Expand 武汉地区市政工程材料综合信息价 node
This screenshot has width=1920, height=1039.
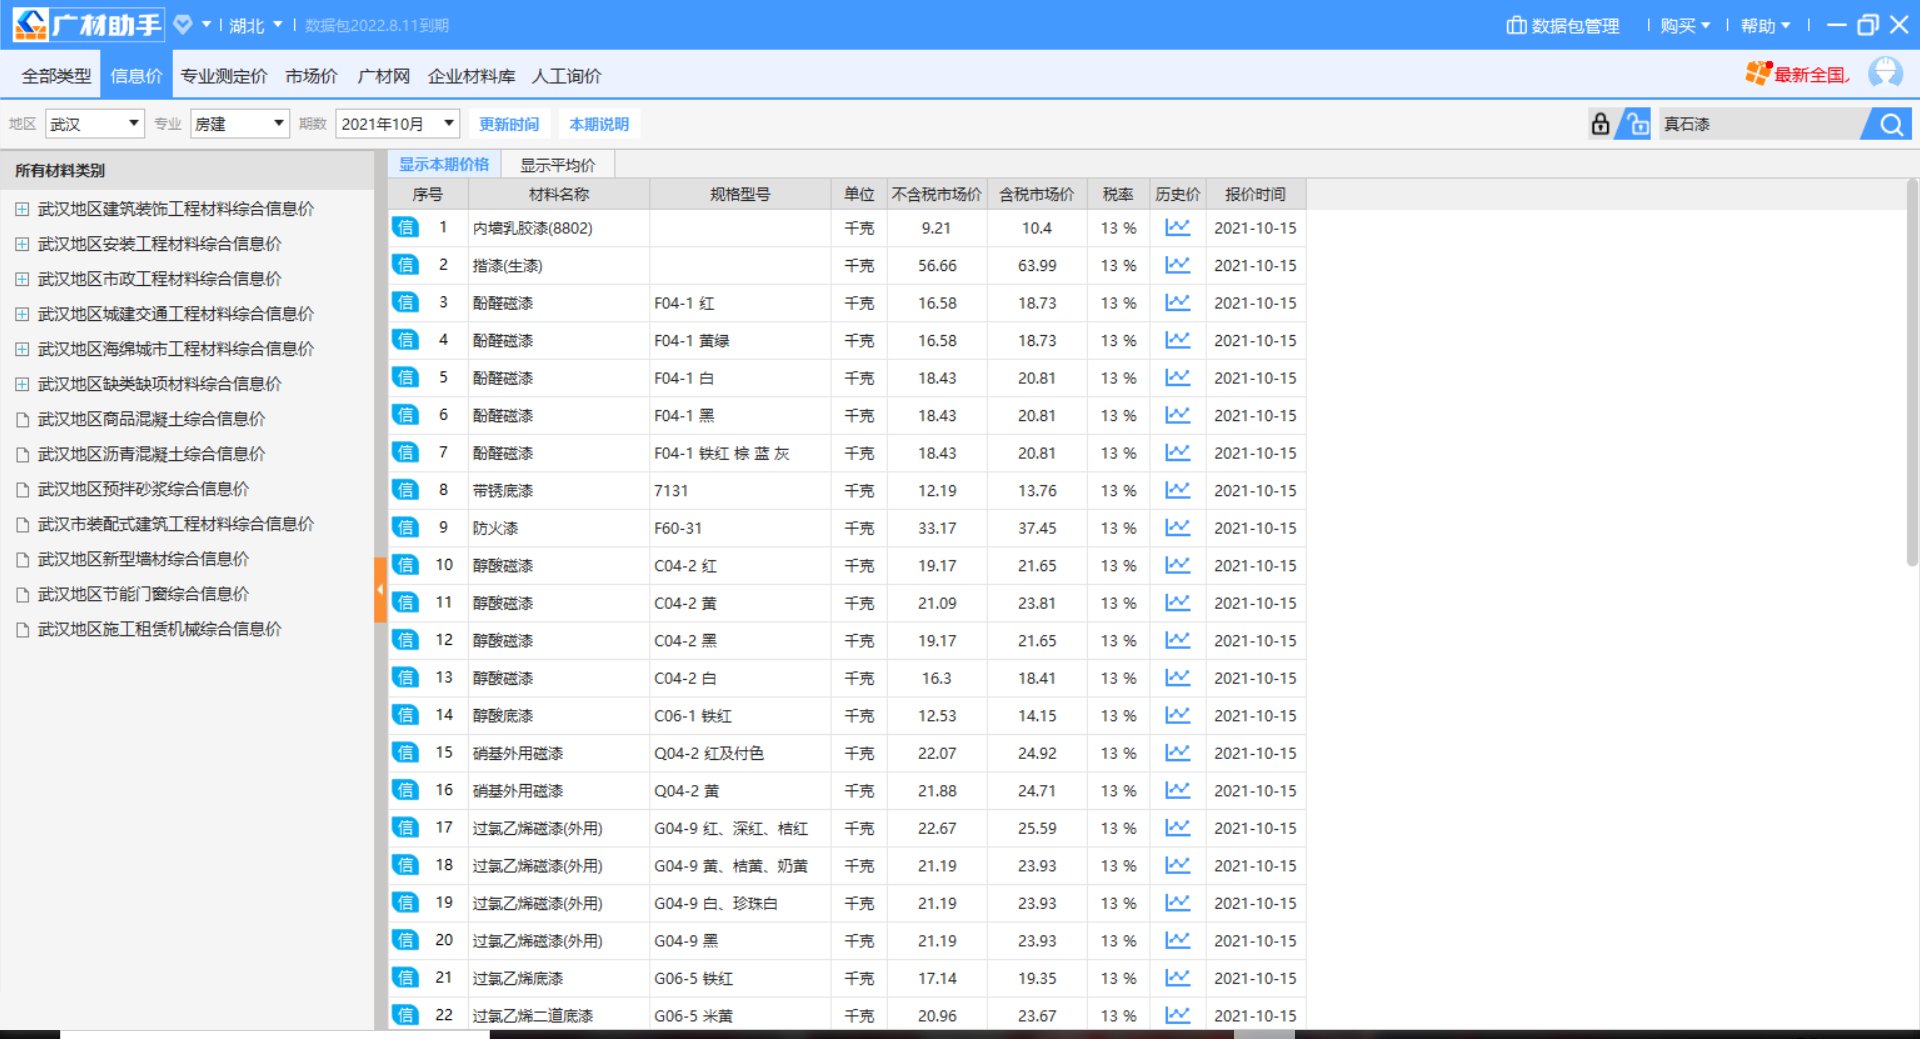click(22, 279)
